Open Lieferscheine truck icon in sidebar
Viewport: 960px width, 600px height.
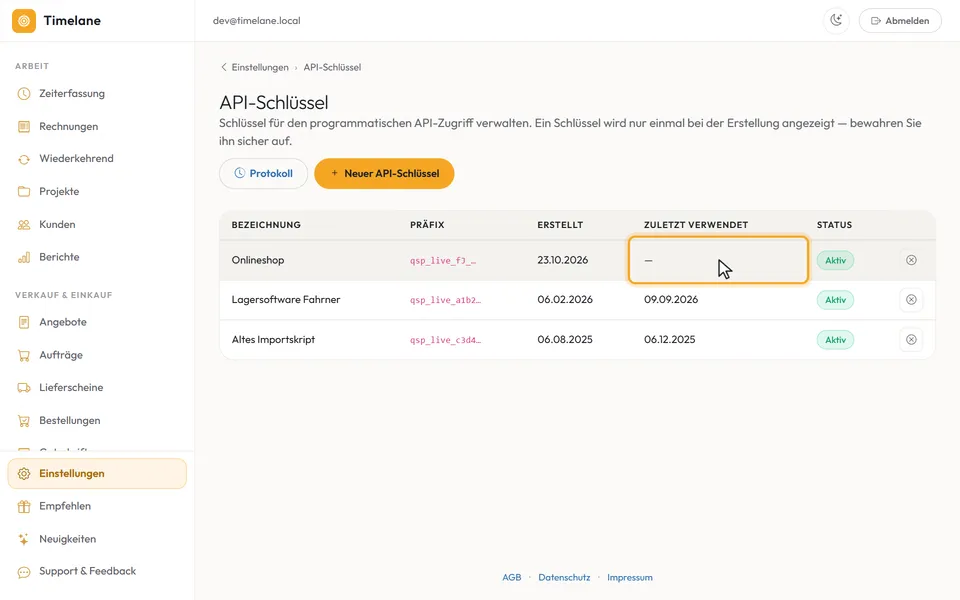tap(24, 388)
